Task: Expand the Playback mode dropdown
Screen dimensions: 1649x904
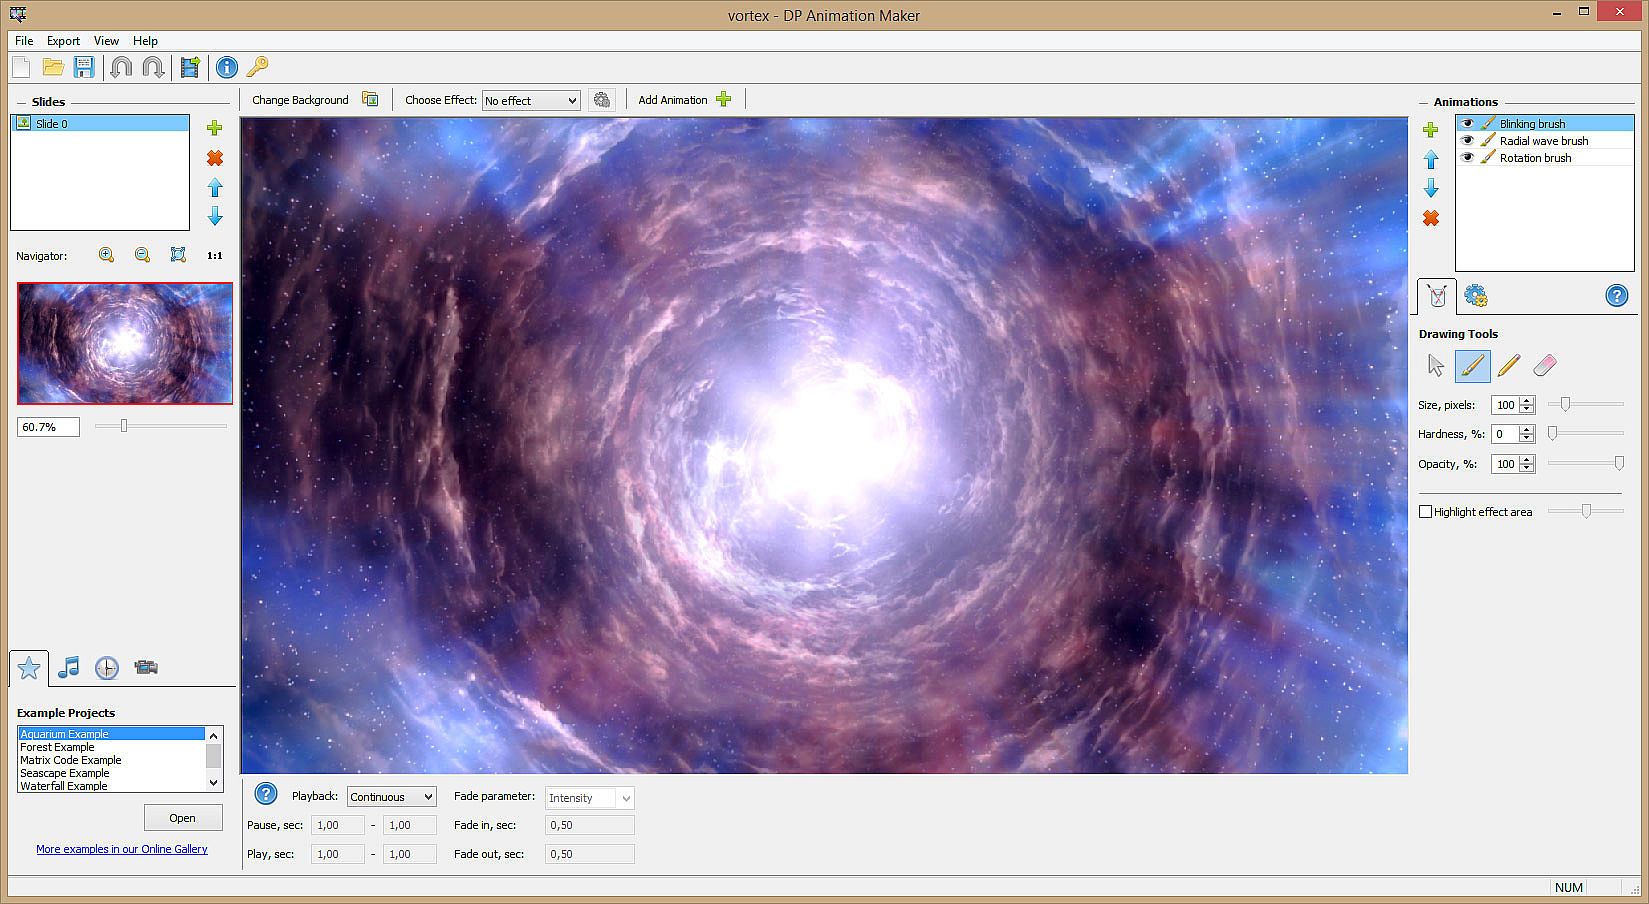Action: 391,797
